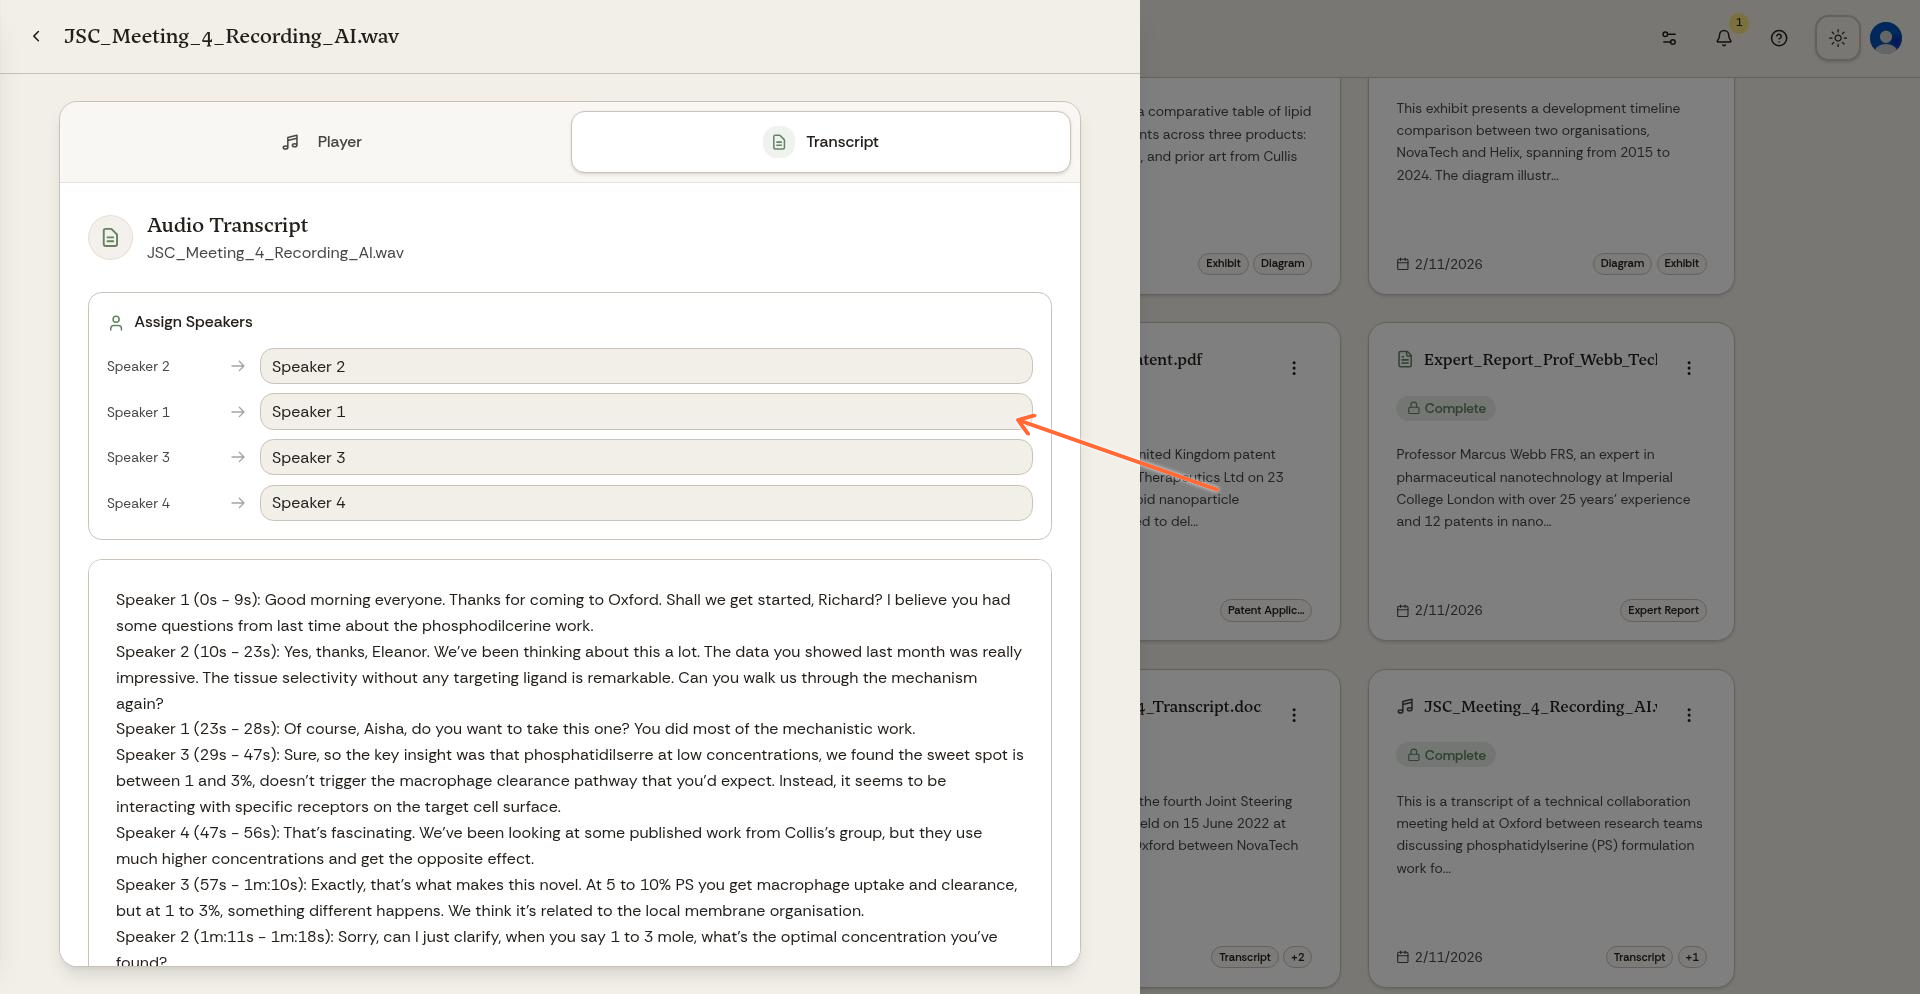This screenshot has width=1920, height=994.
Task: Go back using the top-left back arrow
Action: click(x=36, y=36)
